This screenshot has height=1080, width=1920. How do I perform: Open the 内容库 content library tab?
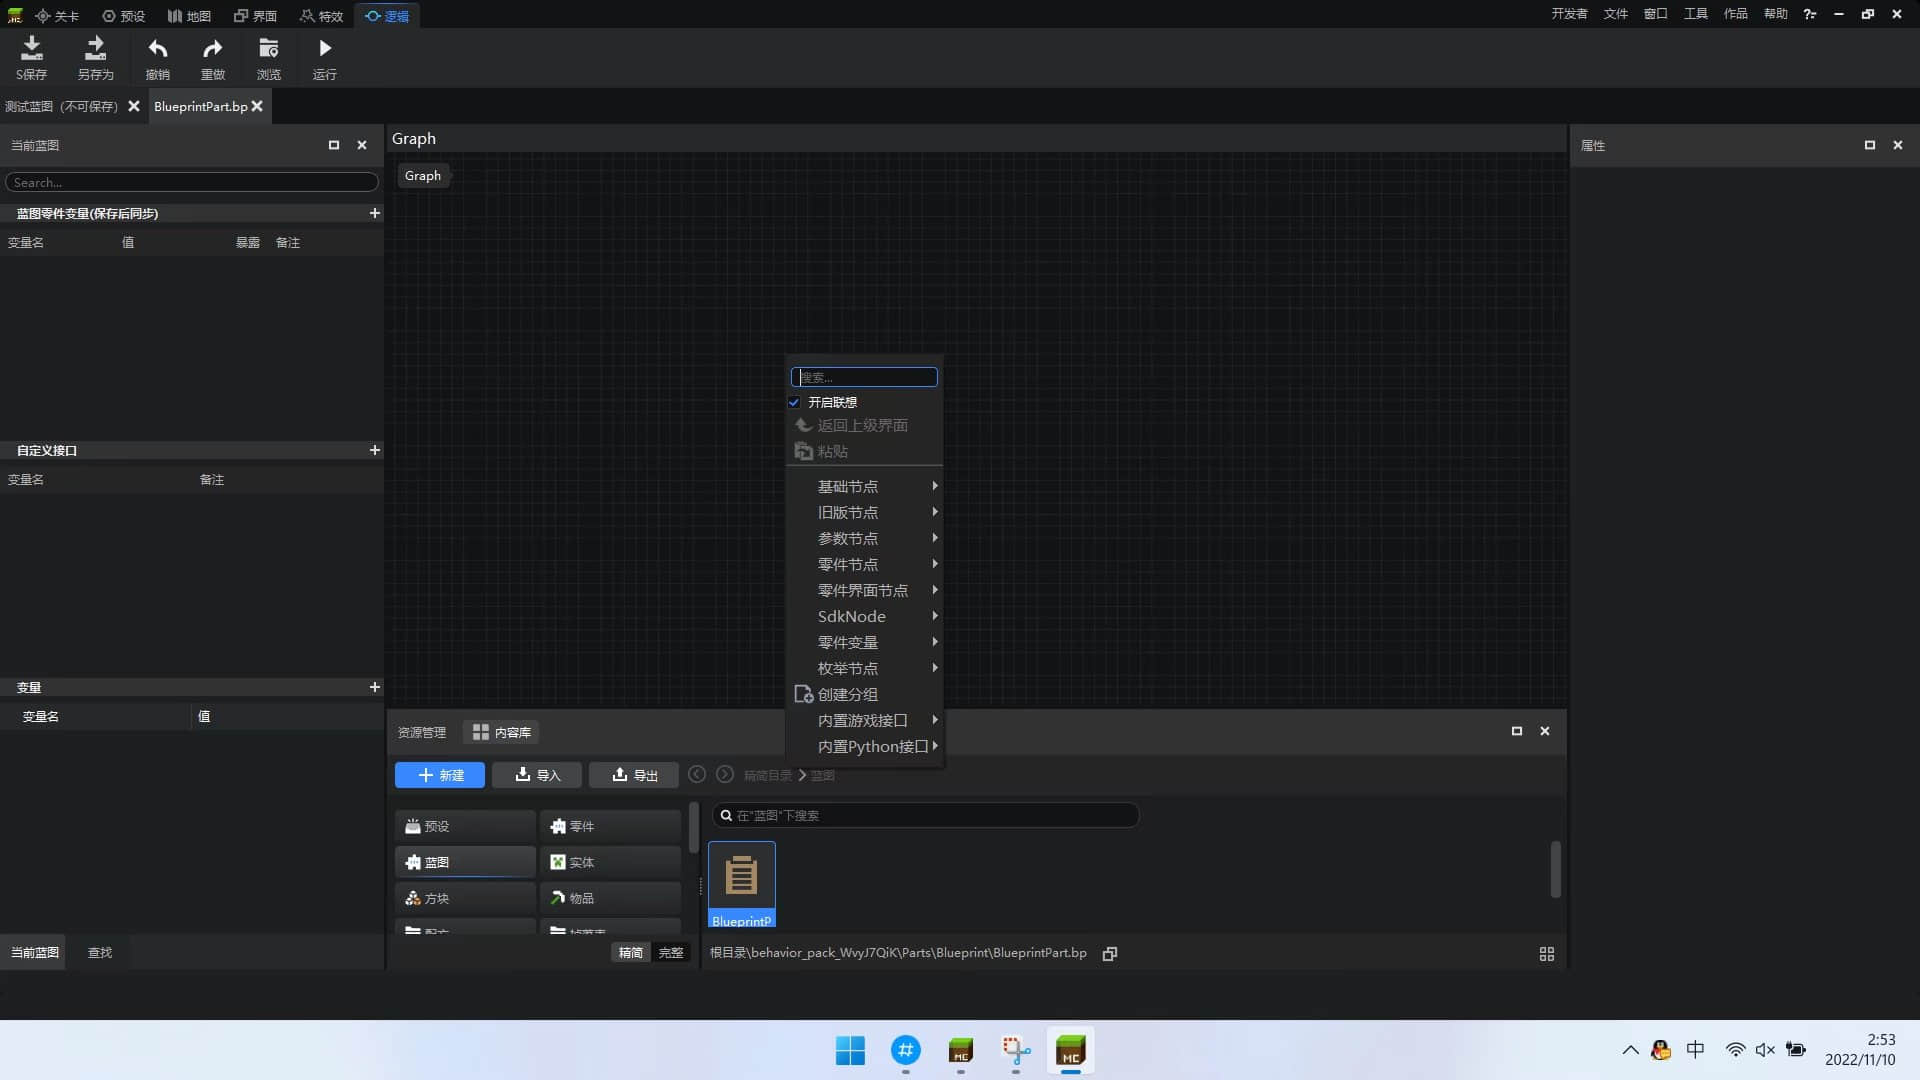click(x=501, y=732)
